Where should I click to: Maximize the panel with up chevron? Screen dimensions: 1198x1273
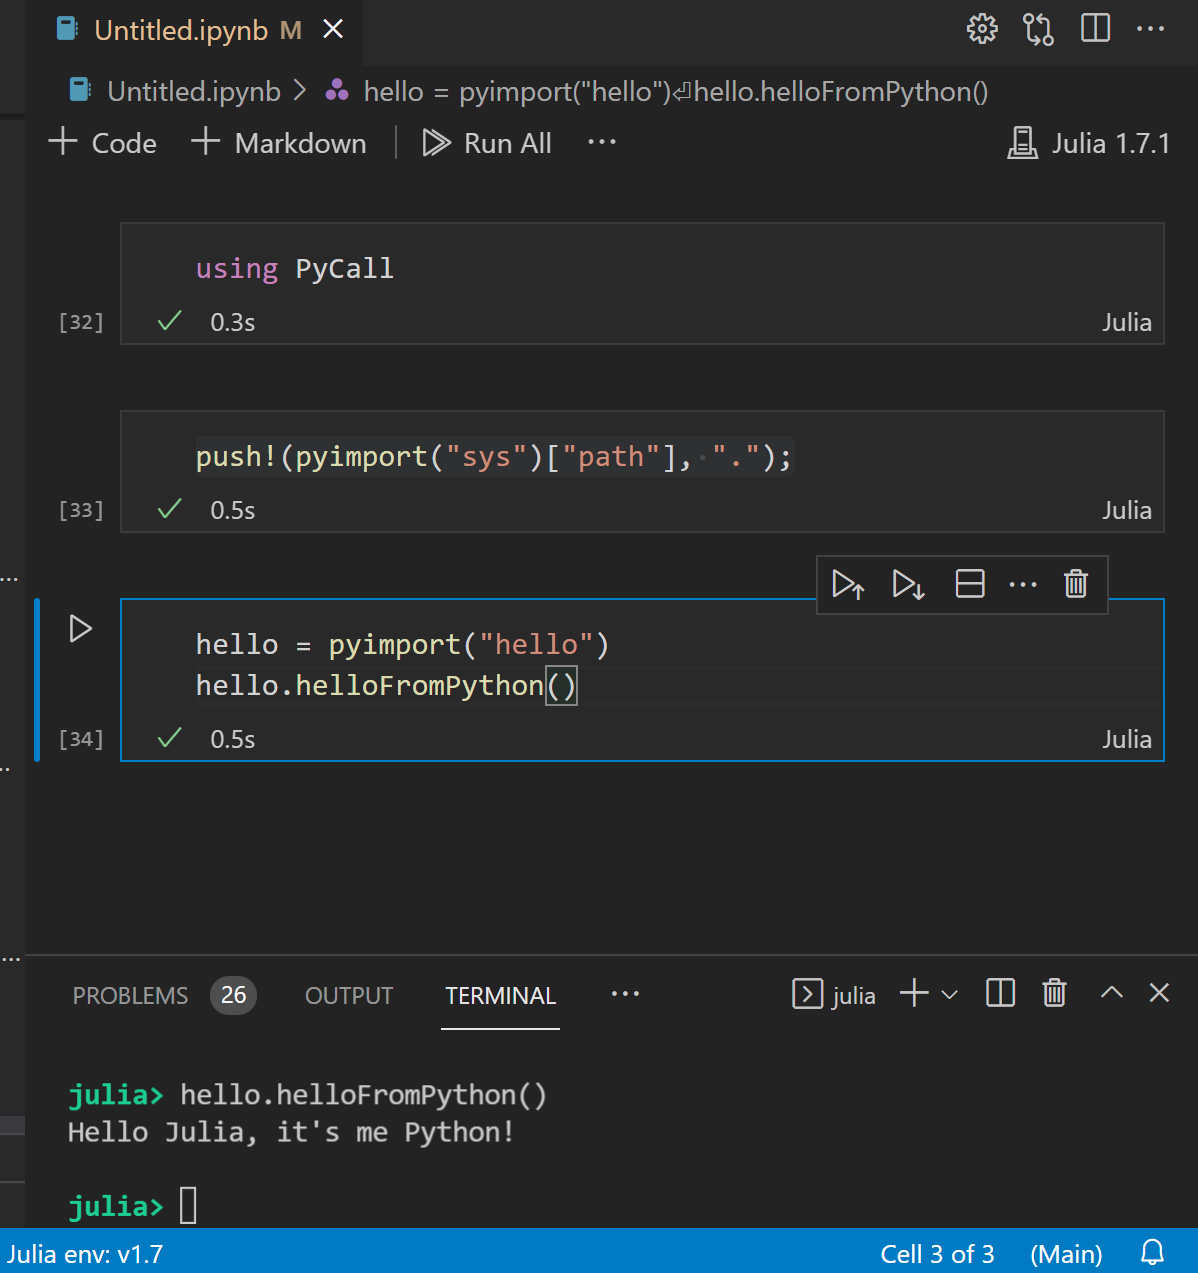[x=1111, y=993]
